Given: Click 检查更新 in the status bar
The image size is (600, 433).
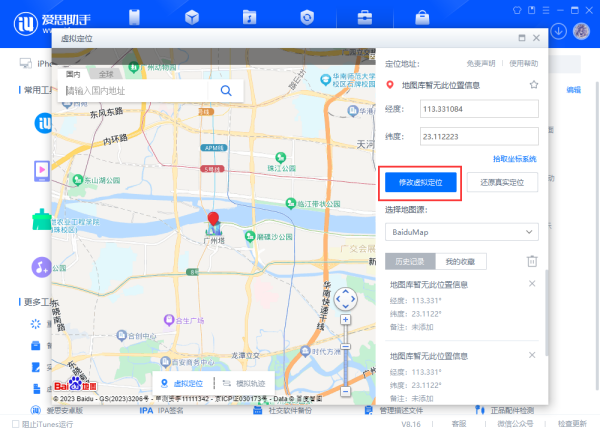Looking at the screenshot, I should coord(572,424).
